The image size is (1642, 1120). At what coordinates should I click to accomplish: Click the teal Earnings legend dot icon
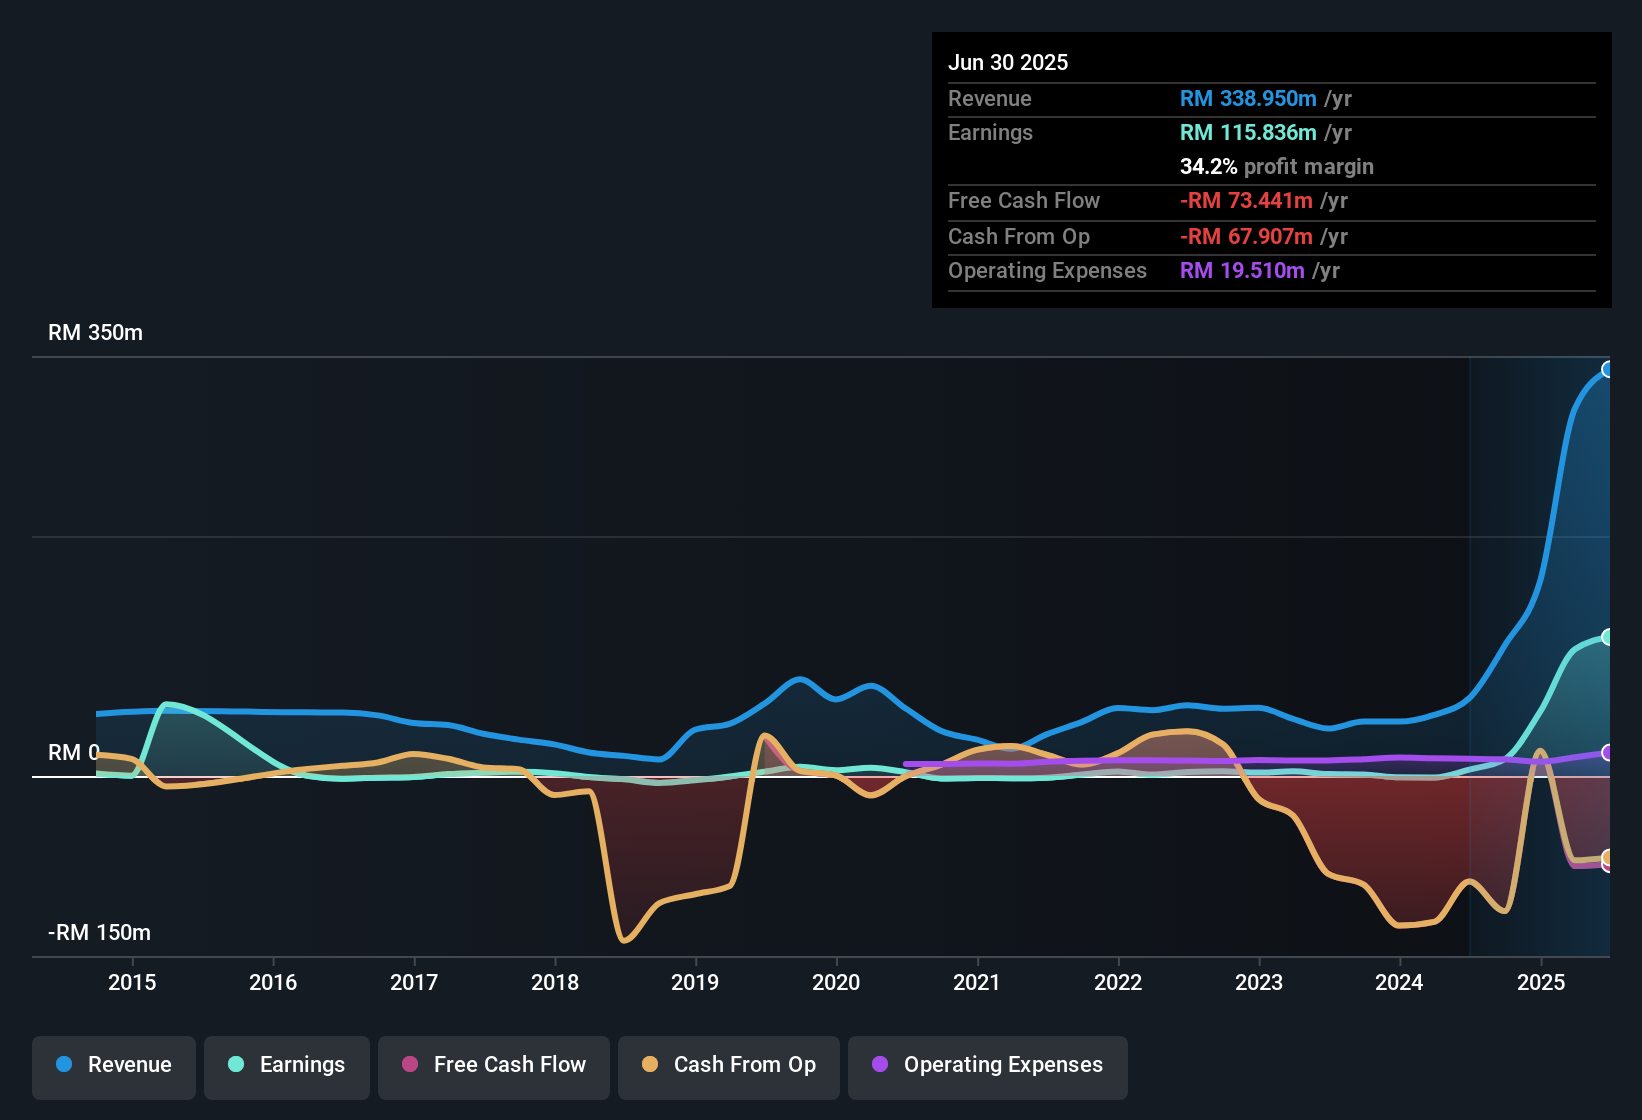[x=235, y=1065]
